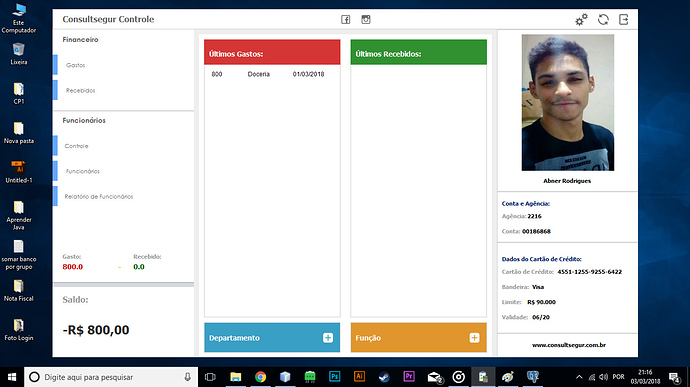
Task: Open Google Chrome from taskbar
Action: pos(261,377)
